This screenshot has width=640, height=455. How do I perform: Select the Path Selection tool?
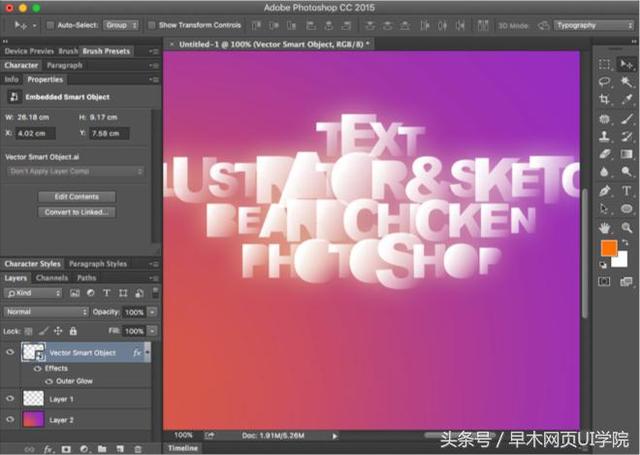tap(604, 209)
